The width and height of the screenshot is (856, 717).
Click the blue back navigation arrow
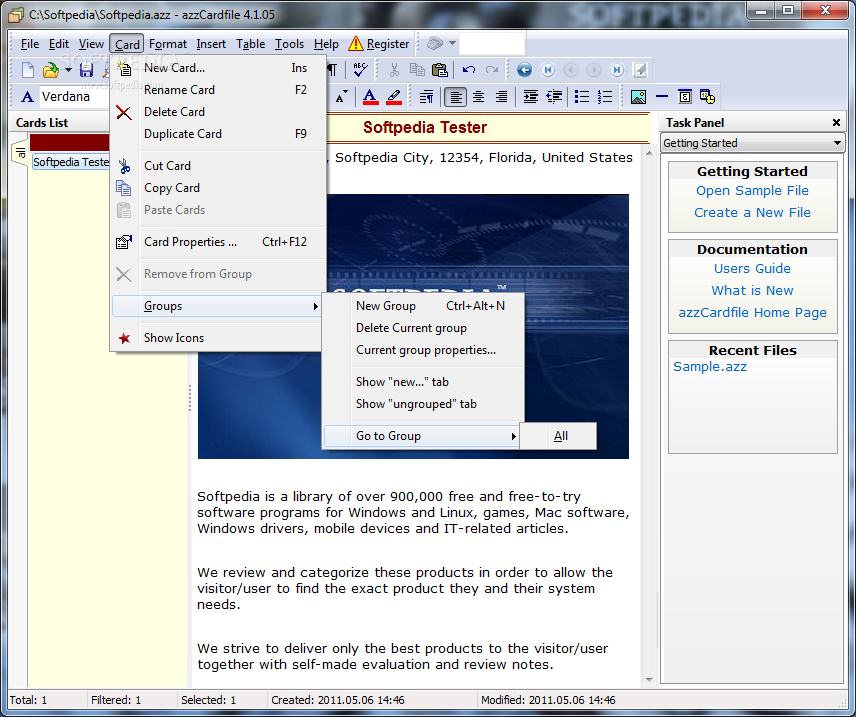[524, 70]
